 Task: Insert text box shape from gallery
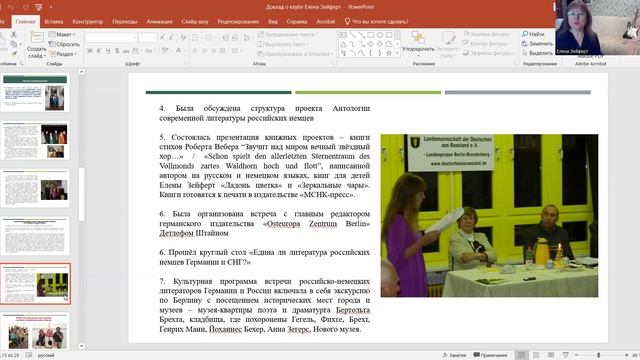(x=343, y=35)
